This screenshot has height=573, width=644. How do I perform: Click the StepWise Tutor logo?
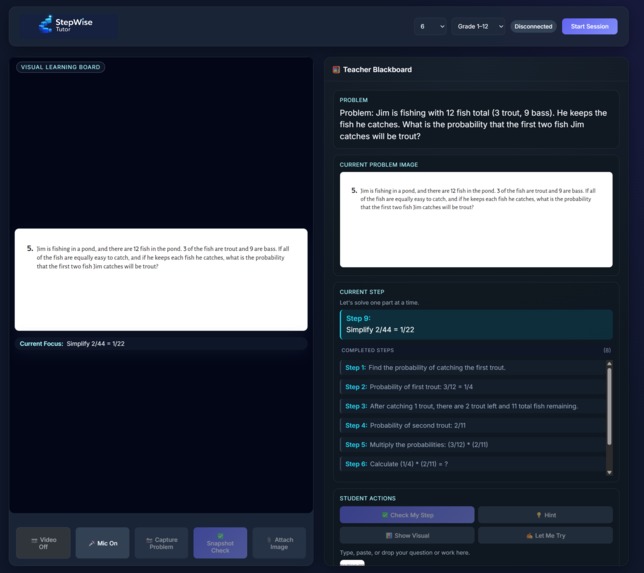[x=66, y=25]
